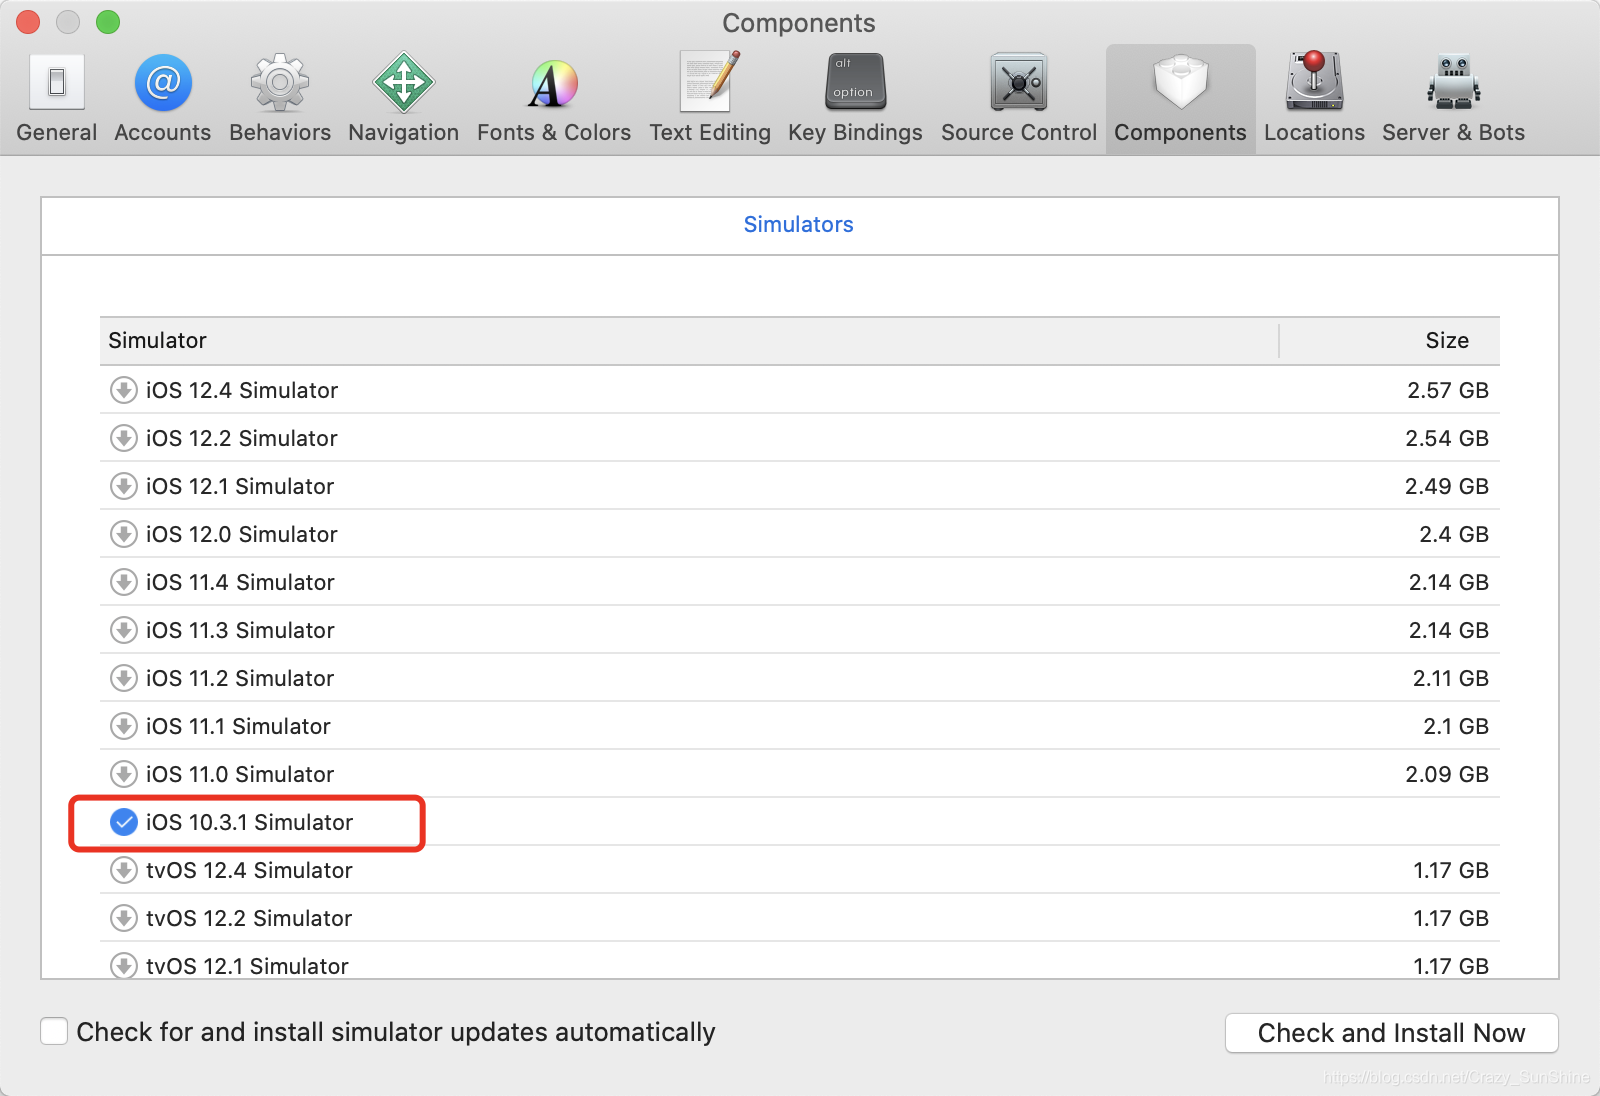Viewport: 1600px width, 1096px height.
Task: Download the tvOS 12.1 Simulator
Action: pos(124,965)
